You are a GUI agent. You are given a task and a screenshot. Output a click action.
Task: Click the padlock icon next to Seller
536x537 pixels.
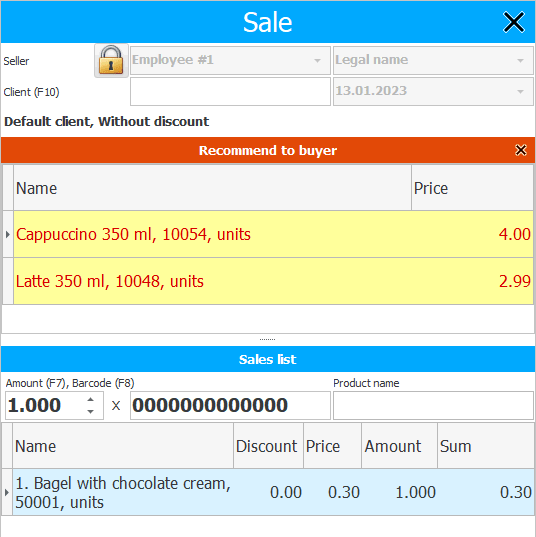111,61
